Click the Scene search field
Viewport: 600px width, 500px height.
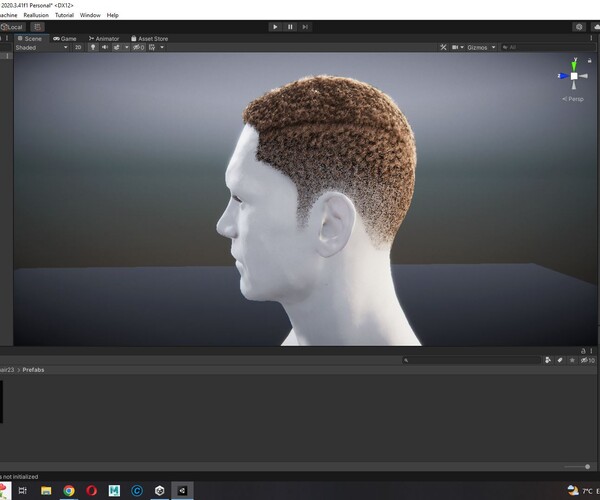click(547, 47)
